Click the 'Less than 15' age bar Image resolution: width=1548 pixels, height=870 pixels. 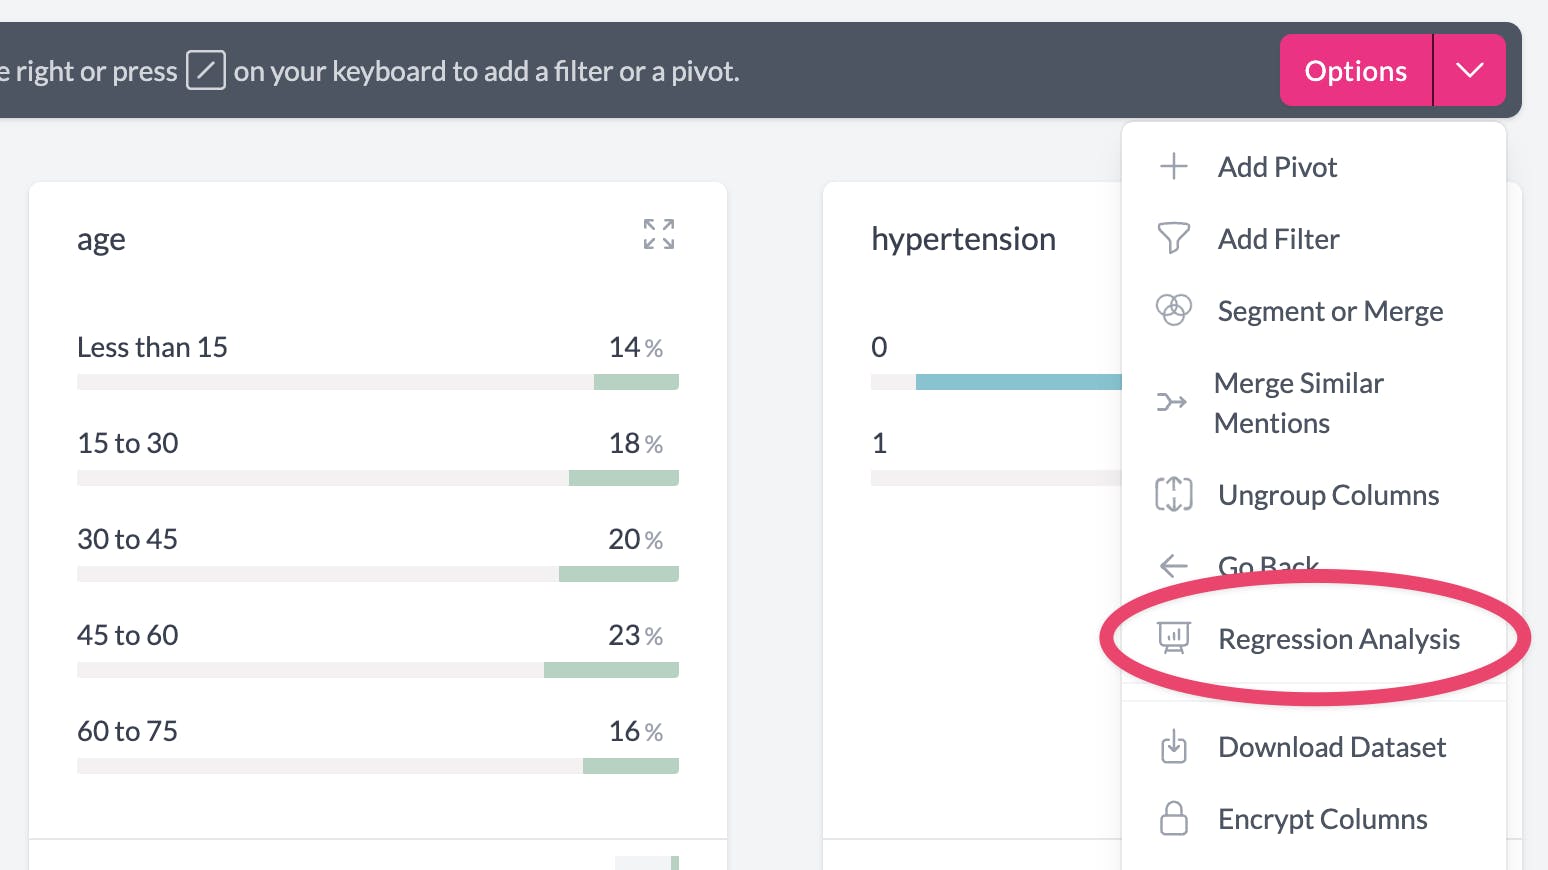pos(377,382)
